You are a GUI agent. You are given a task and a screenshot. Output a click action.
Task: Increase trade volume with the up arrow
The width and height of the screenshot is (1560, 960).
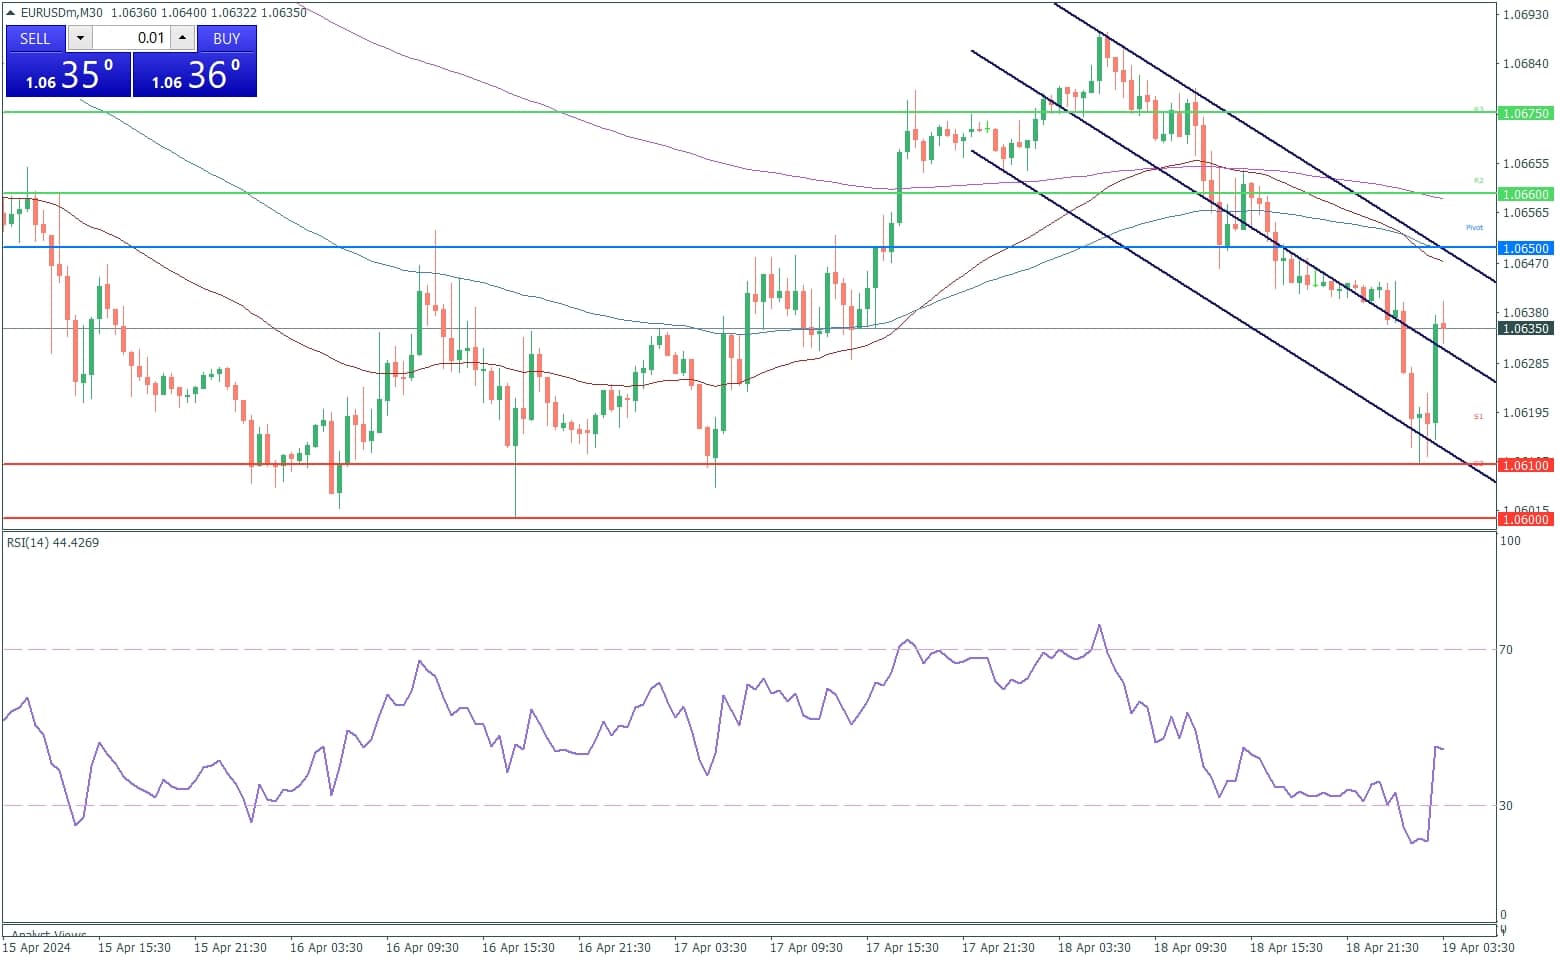click(182, 38)
